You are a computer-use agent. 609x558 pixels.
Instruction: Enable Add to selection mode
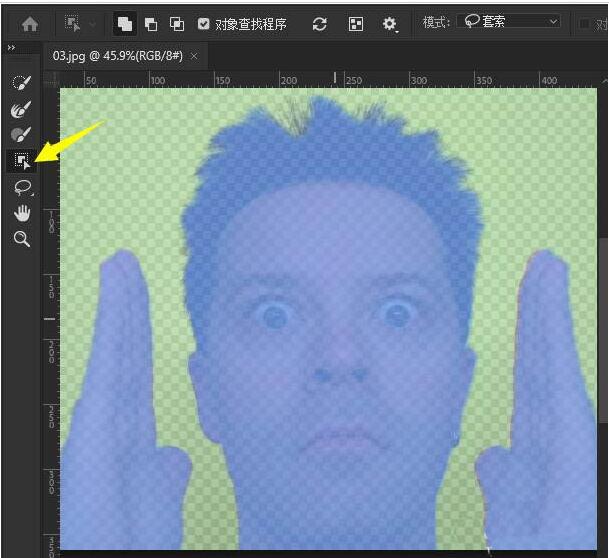click(125, 23)
